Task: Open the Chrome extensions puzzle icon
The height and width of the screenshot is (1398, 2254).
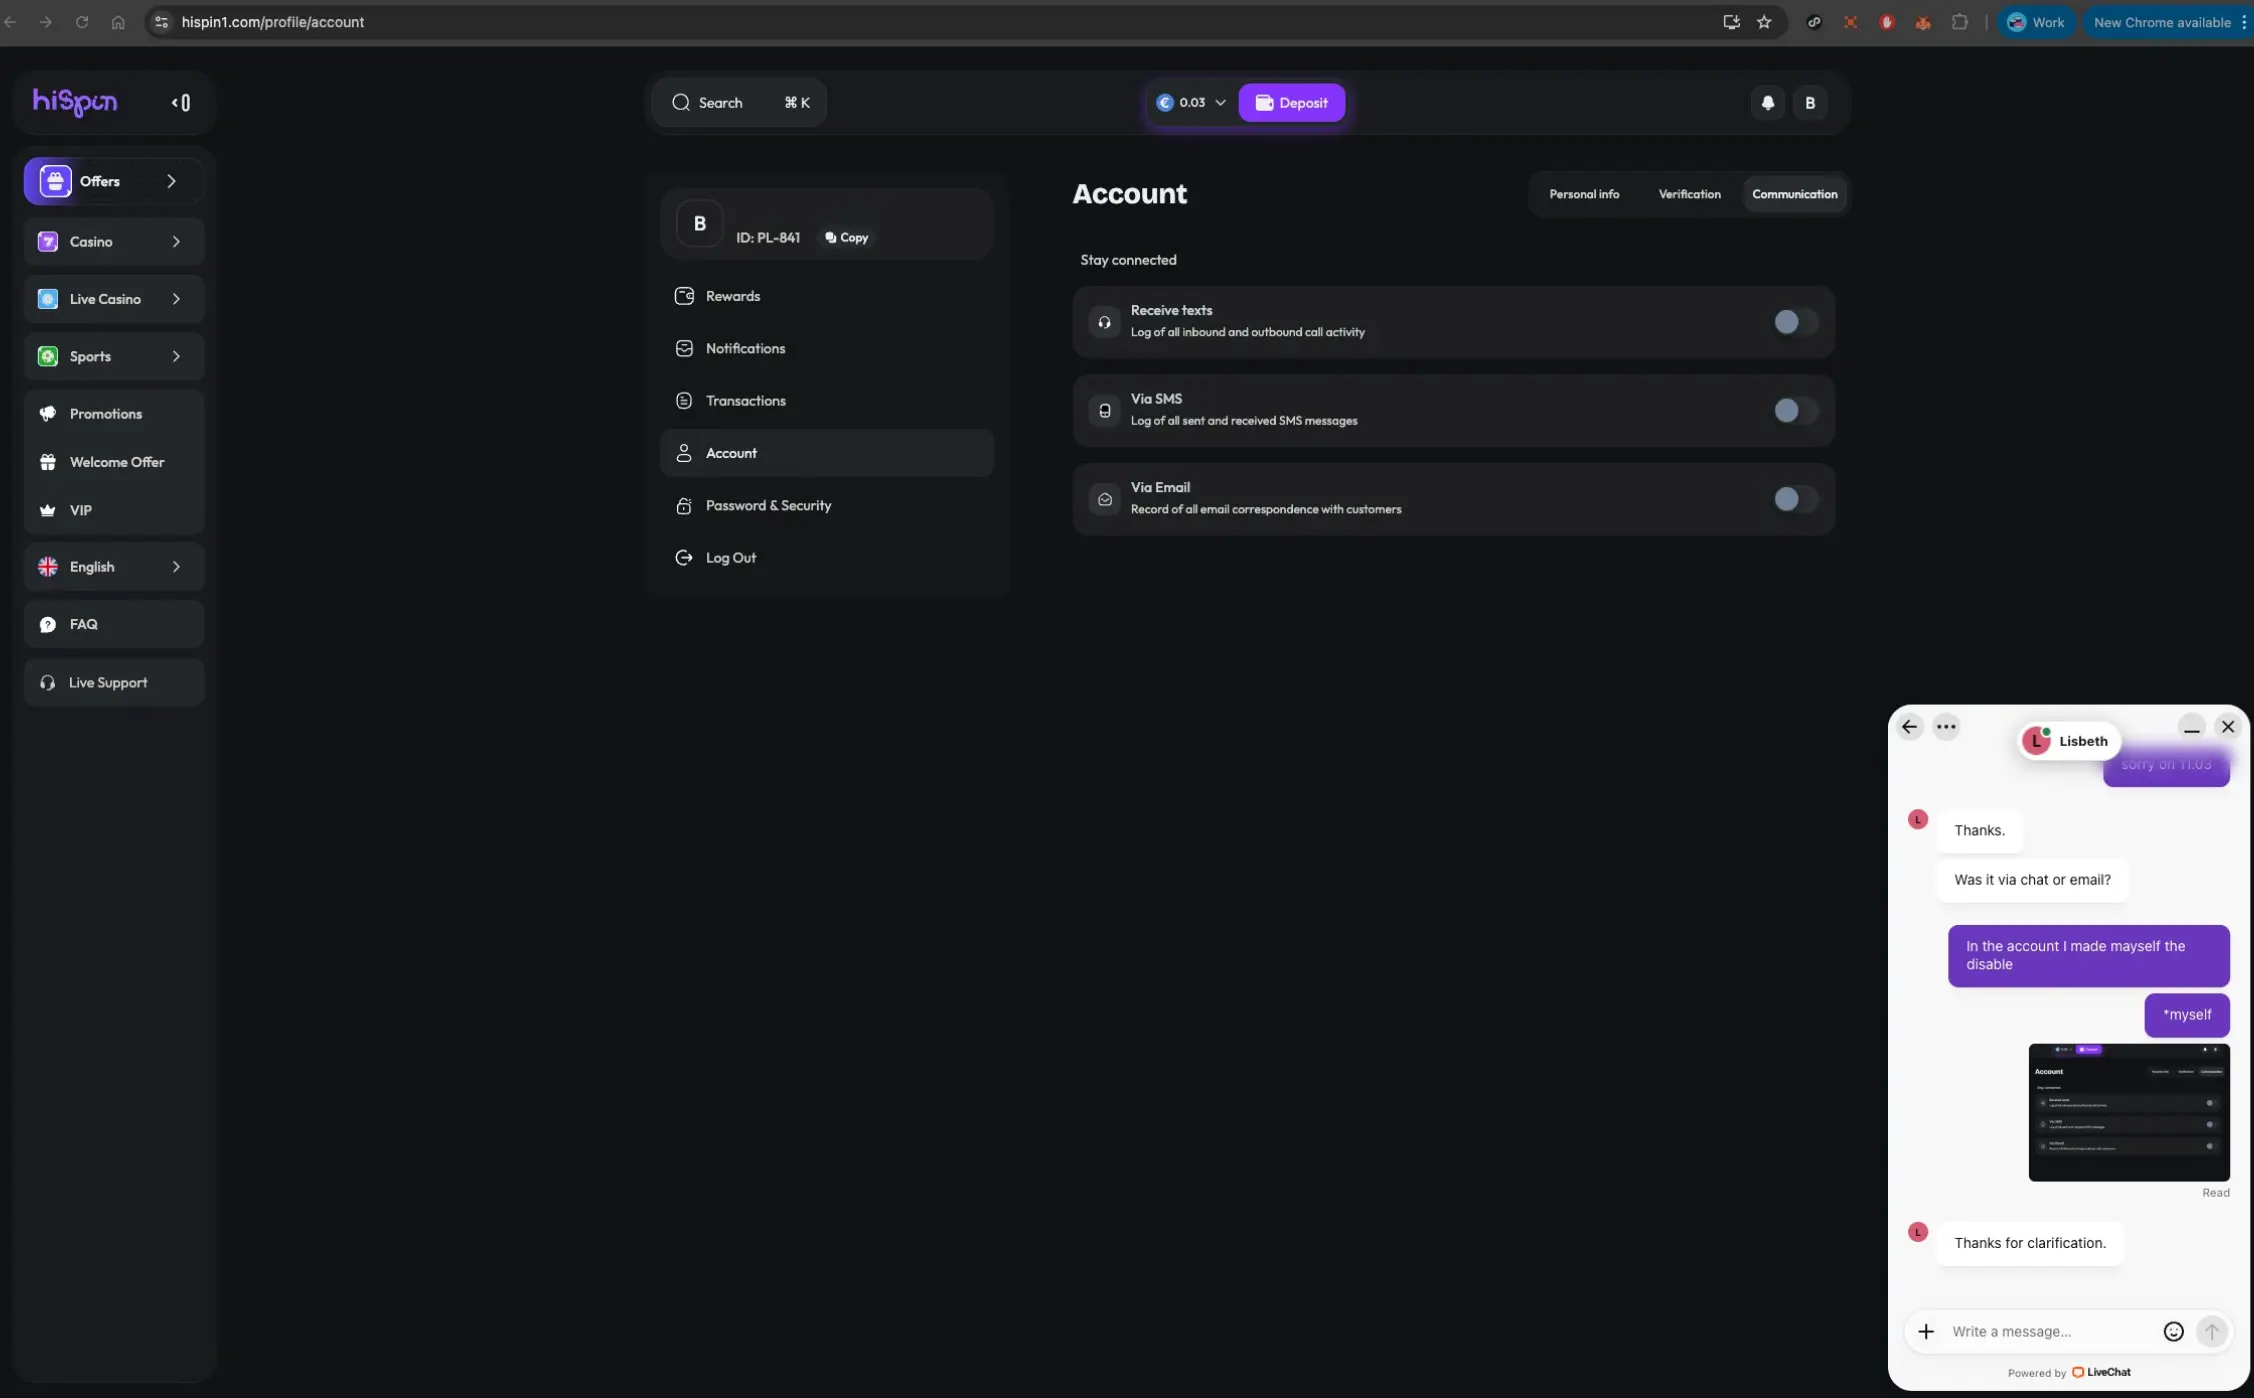Action: pyautogui.click(x=1960, y=22)
